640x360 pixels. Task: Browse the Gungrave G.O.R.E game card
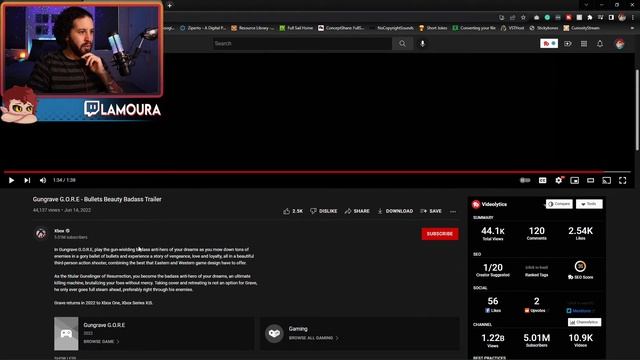pos(154,333)
